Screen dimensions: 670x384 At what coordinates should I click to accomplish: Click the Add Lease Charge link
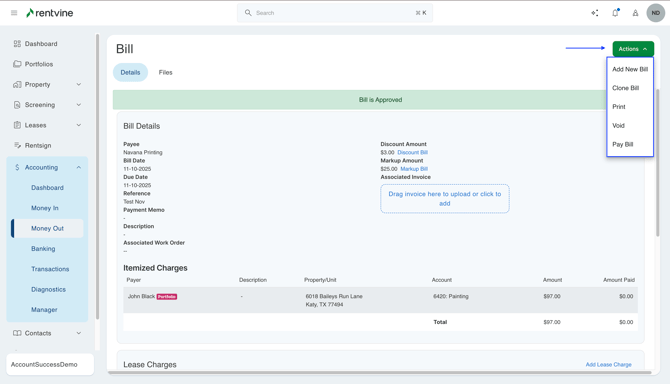[x=608, y=364]
